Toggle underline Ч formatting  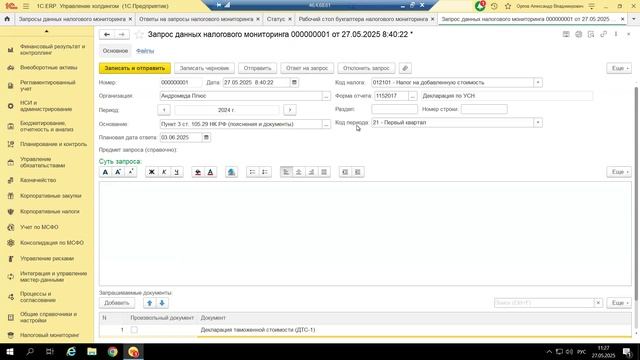click(x=176, y=172)
